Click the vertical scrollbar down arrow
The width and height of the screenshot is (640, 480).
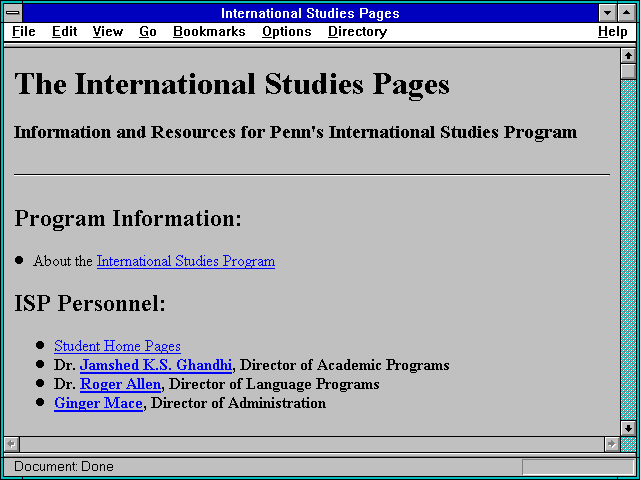coord(628,428)
